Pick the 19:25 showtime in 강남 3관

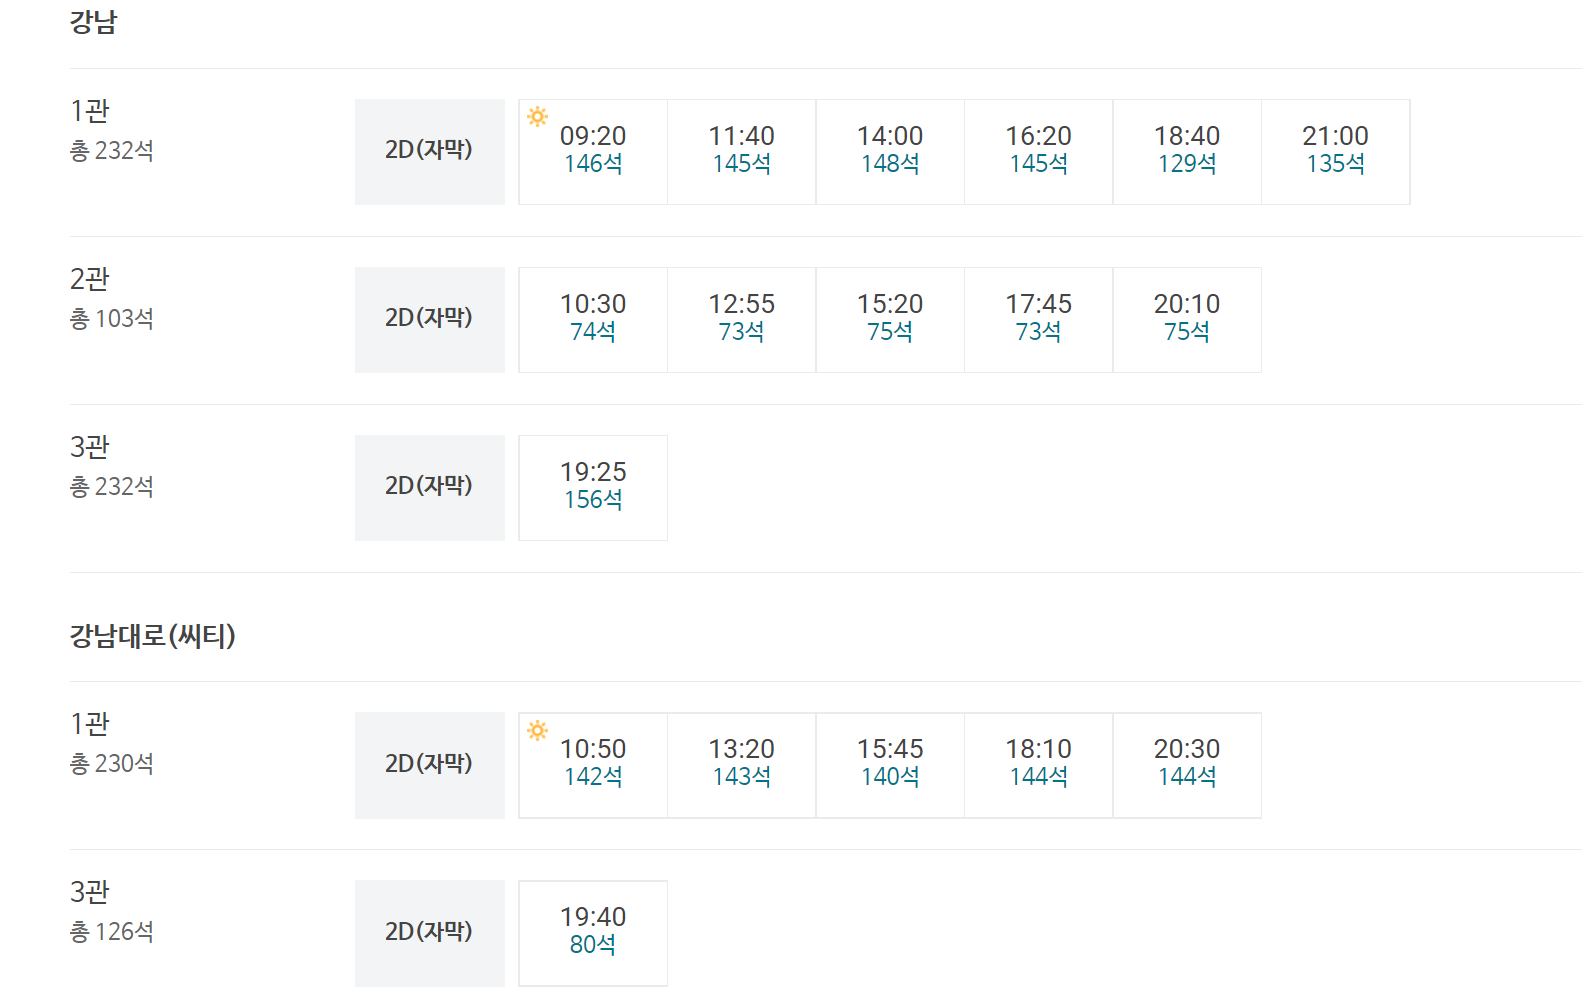tap(593, 488)
